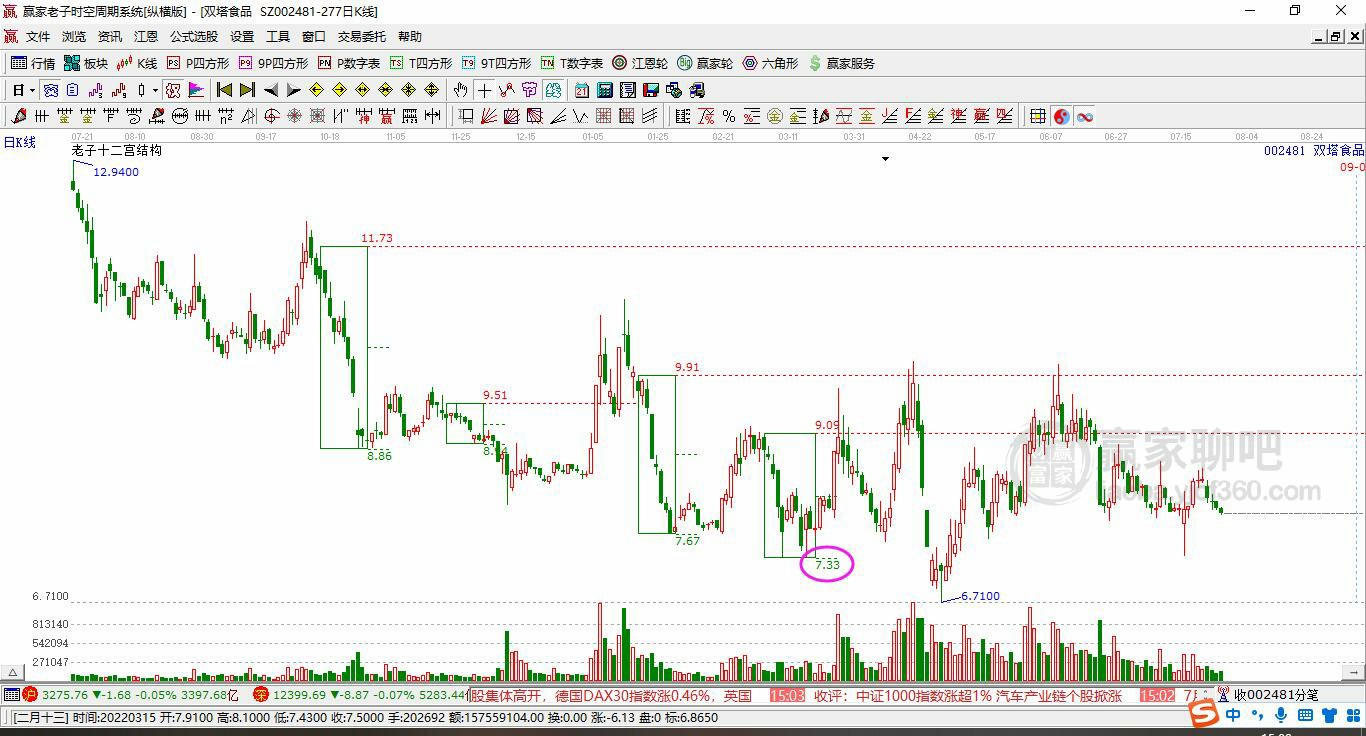The width and height of the screenshot is (1366, 736).
Task: Open the 江恩 menu
Action: (146, 36)
